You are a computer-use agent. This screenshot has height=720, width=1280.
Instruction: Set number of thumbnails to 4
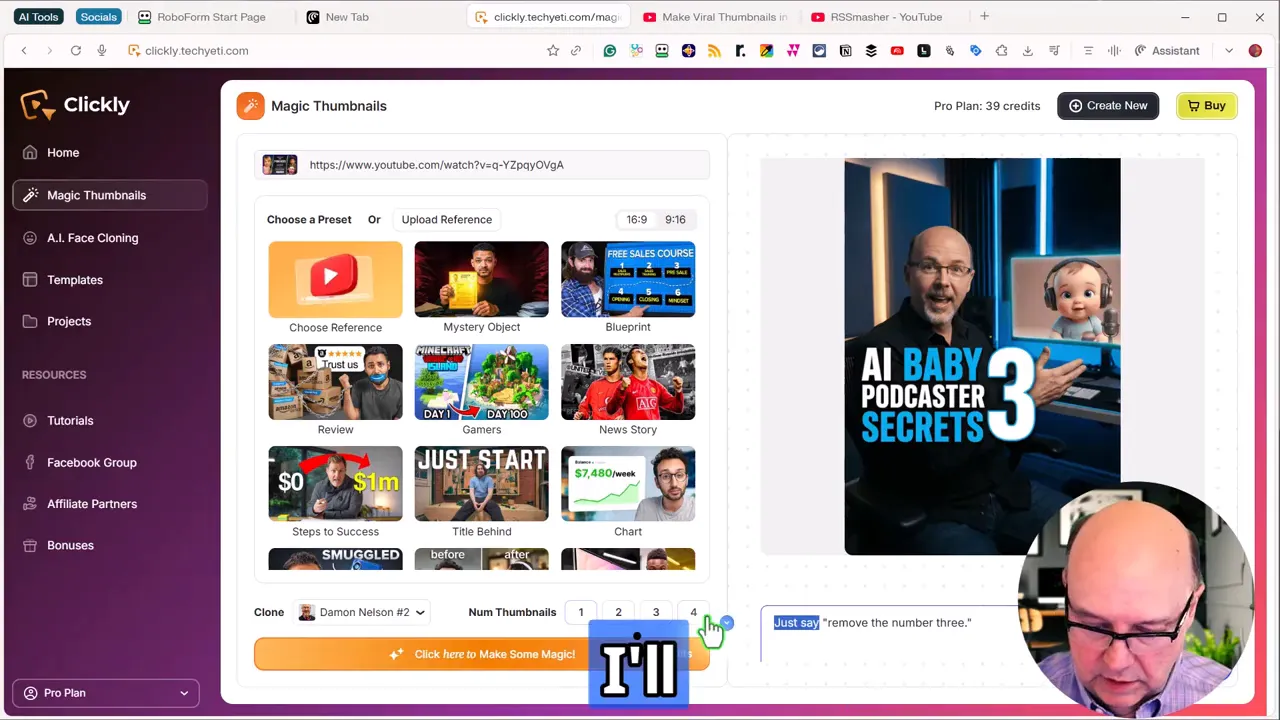click(693, 612)
